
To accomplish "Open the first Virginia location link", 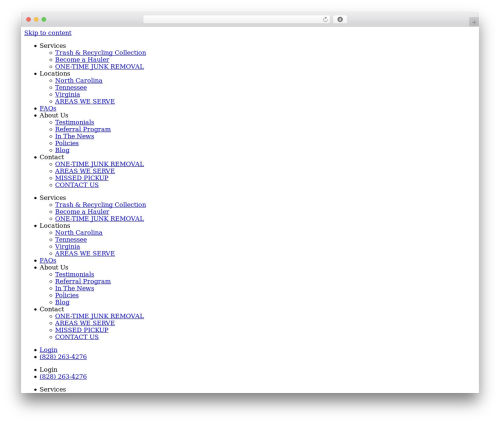I will pyautogui.click(x=67, y=95).
